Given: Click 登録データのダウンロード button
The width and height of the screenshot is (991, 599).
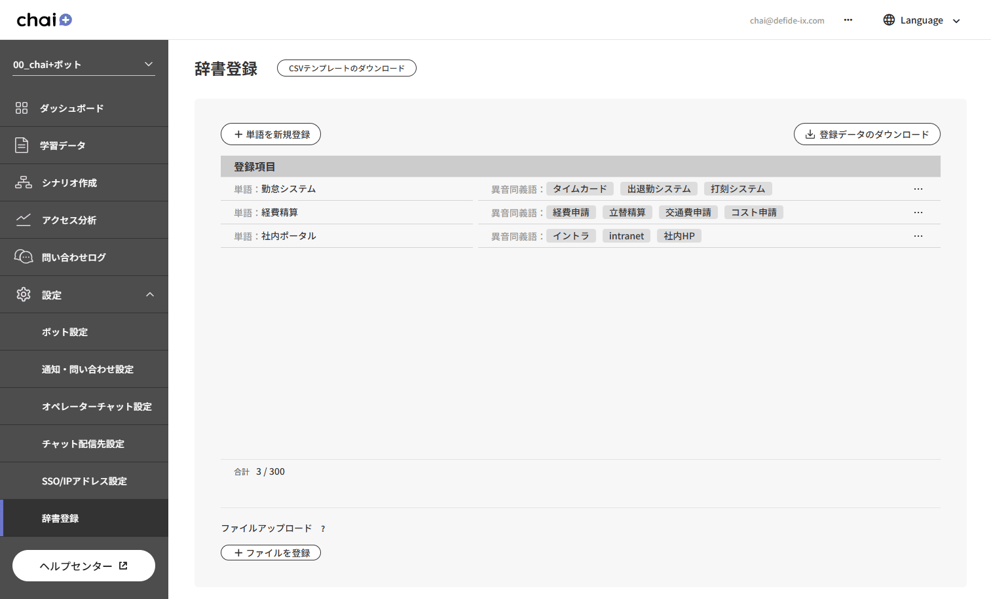Looking at the screenshot, I should pos(867,134).
